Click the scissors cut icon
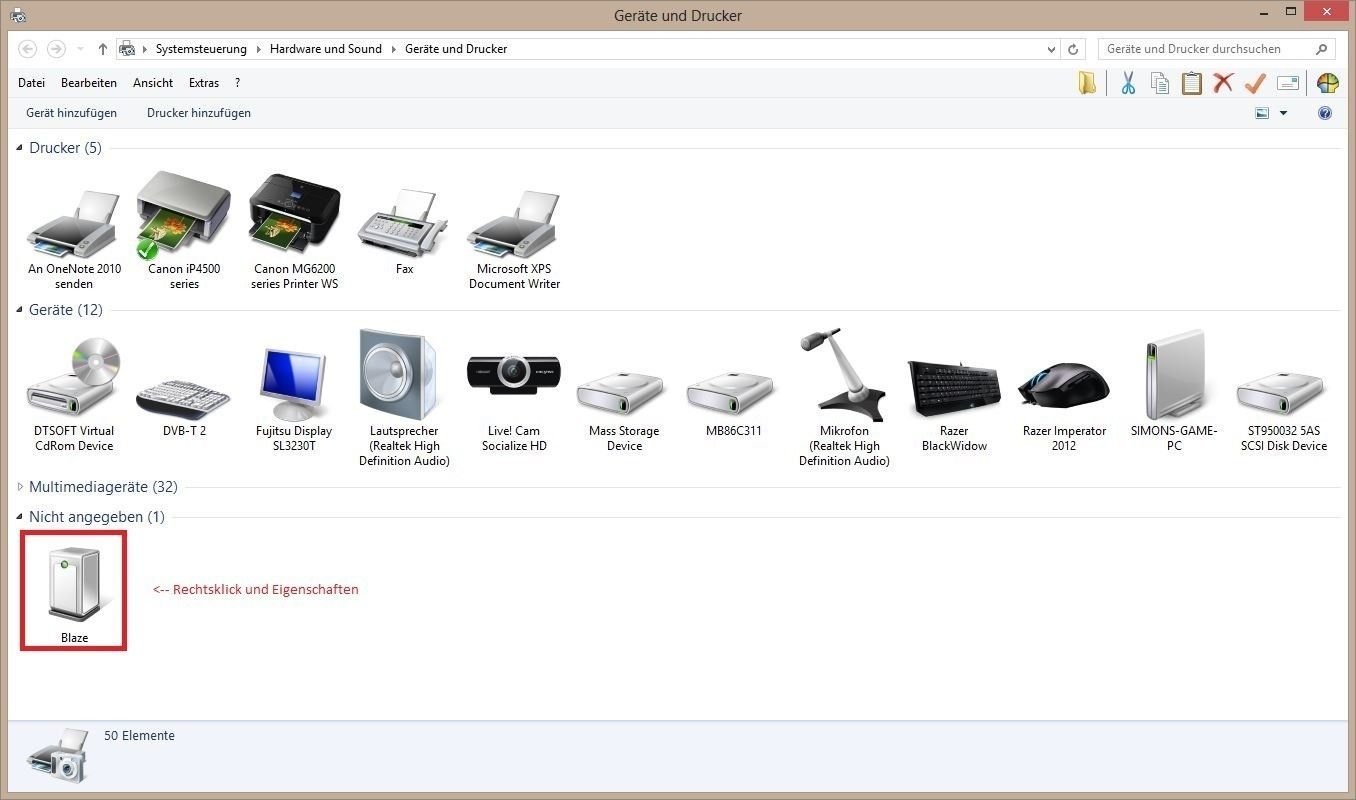The height and width of the screenshot is (800, 1356). 1128,83
